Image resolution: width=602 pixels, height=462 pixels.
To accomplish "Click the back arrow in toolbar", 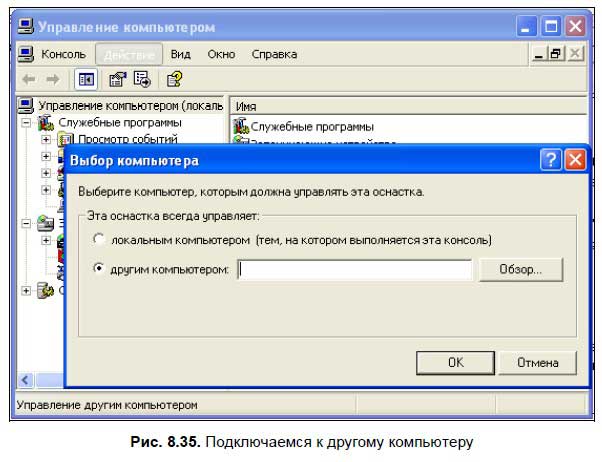I will [x=29, y=79].
